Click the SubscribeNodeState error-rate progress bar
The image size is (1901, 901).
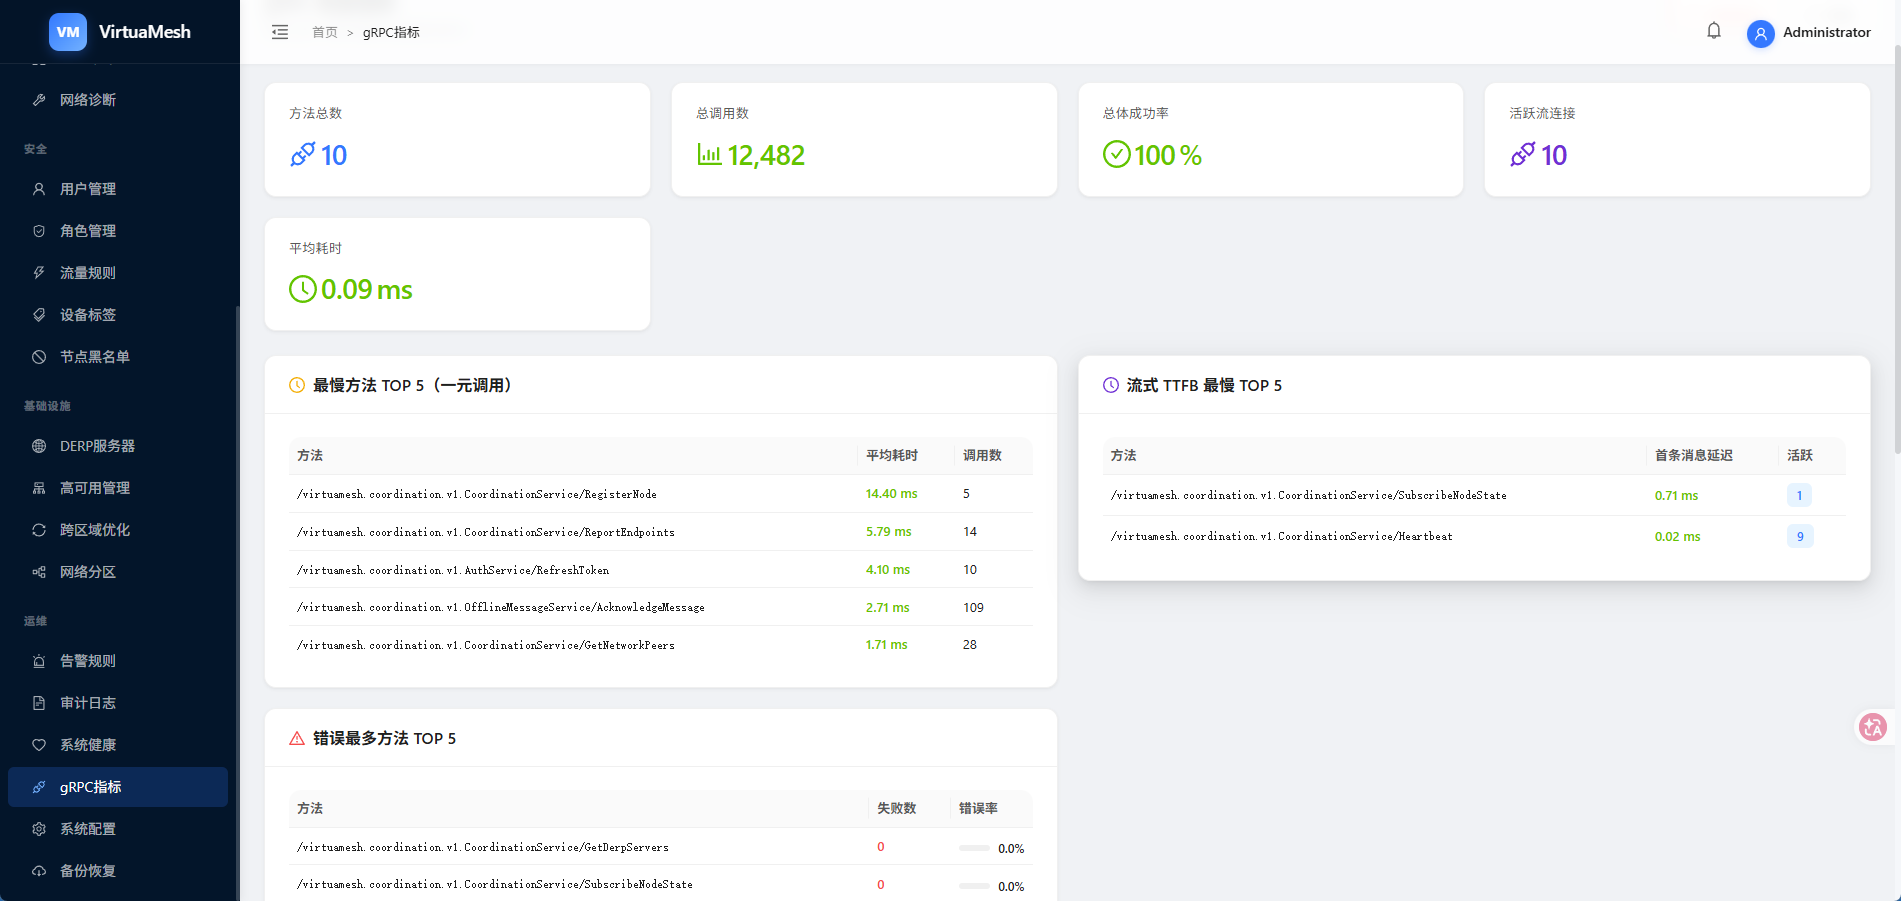[974, 886]
